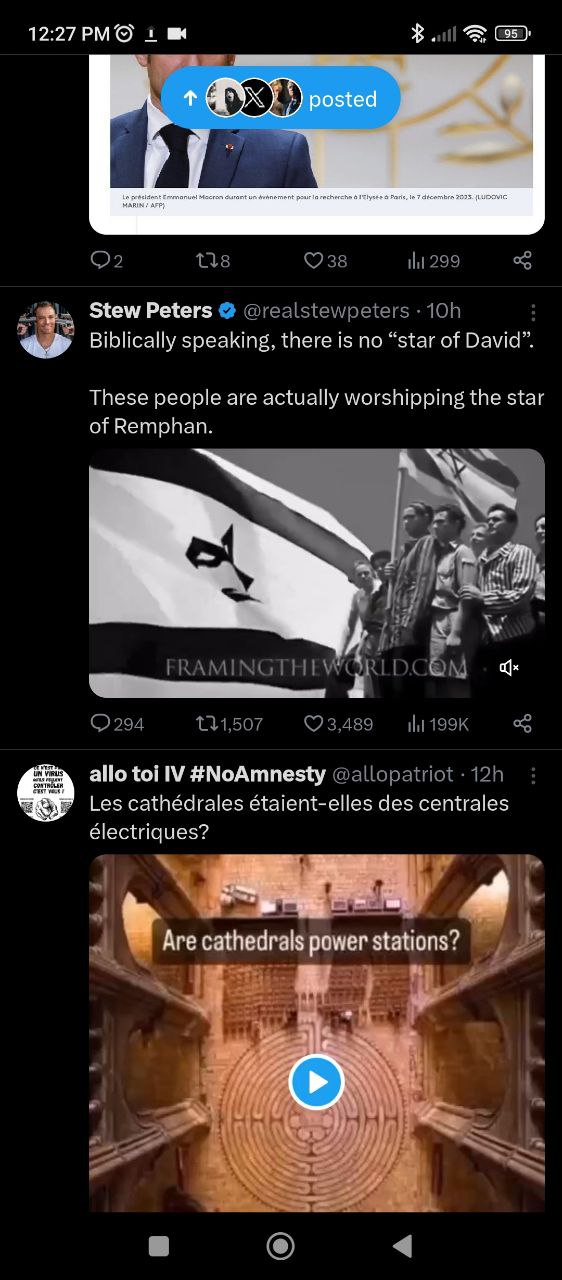Open Stew Peters profile picture
Screen dimensions: 562x1280
(46, 330)
